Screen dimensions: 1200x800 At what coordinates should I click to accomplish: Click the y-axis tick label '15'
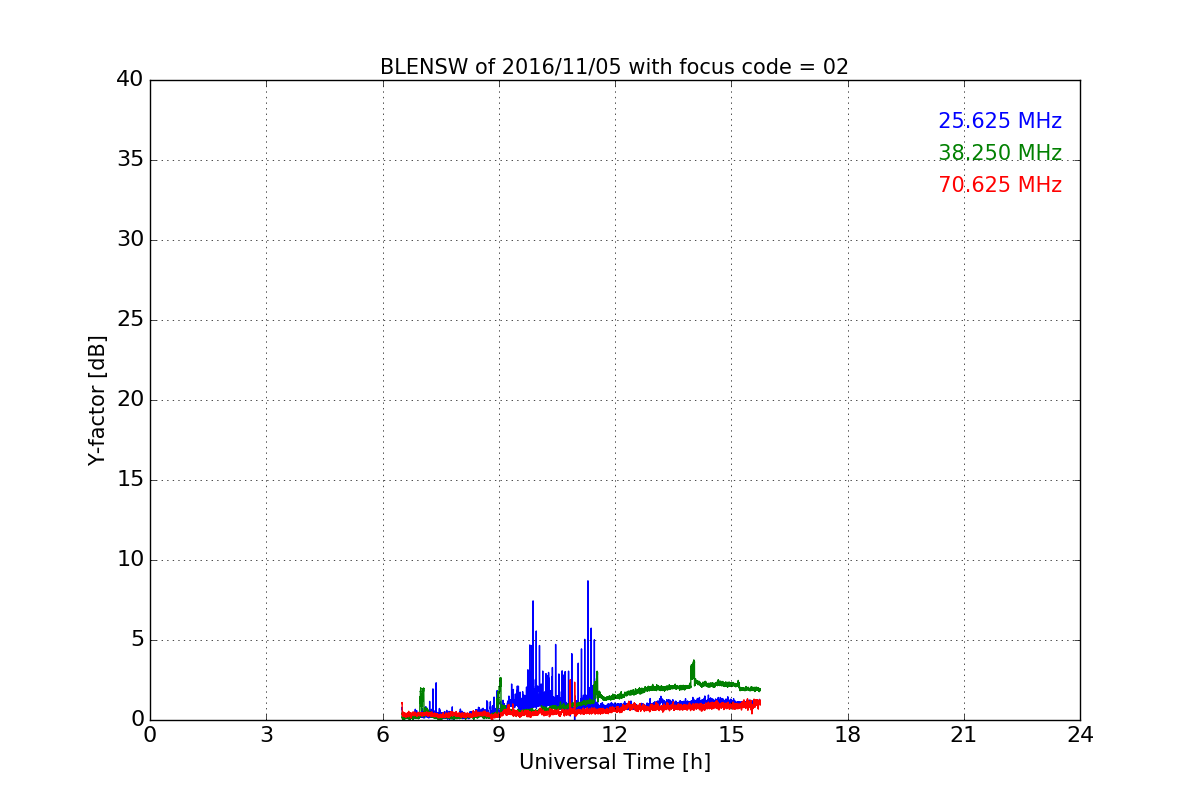(x=130, y=479)
